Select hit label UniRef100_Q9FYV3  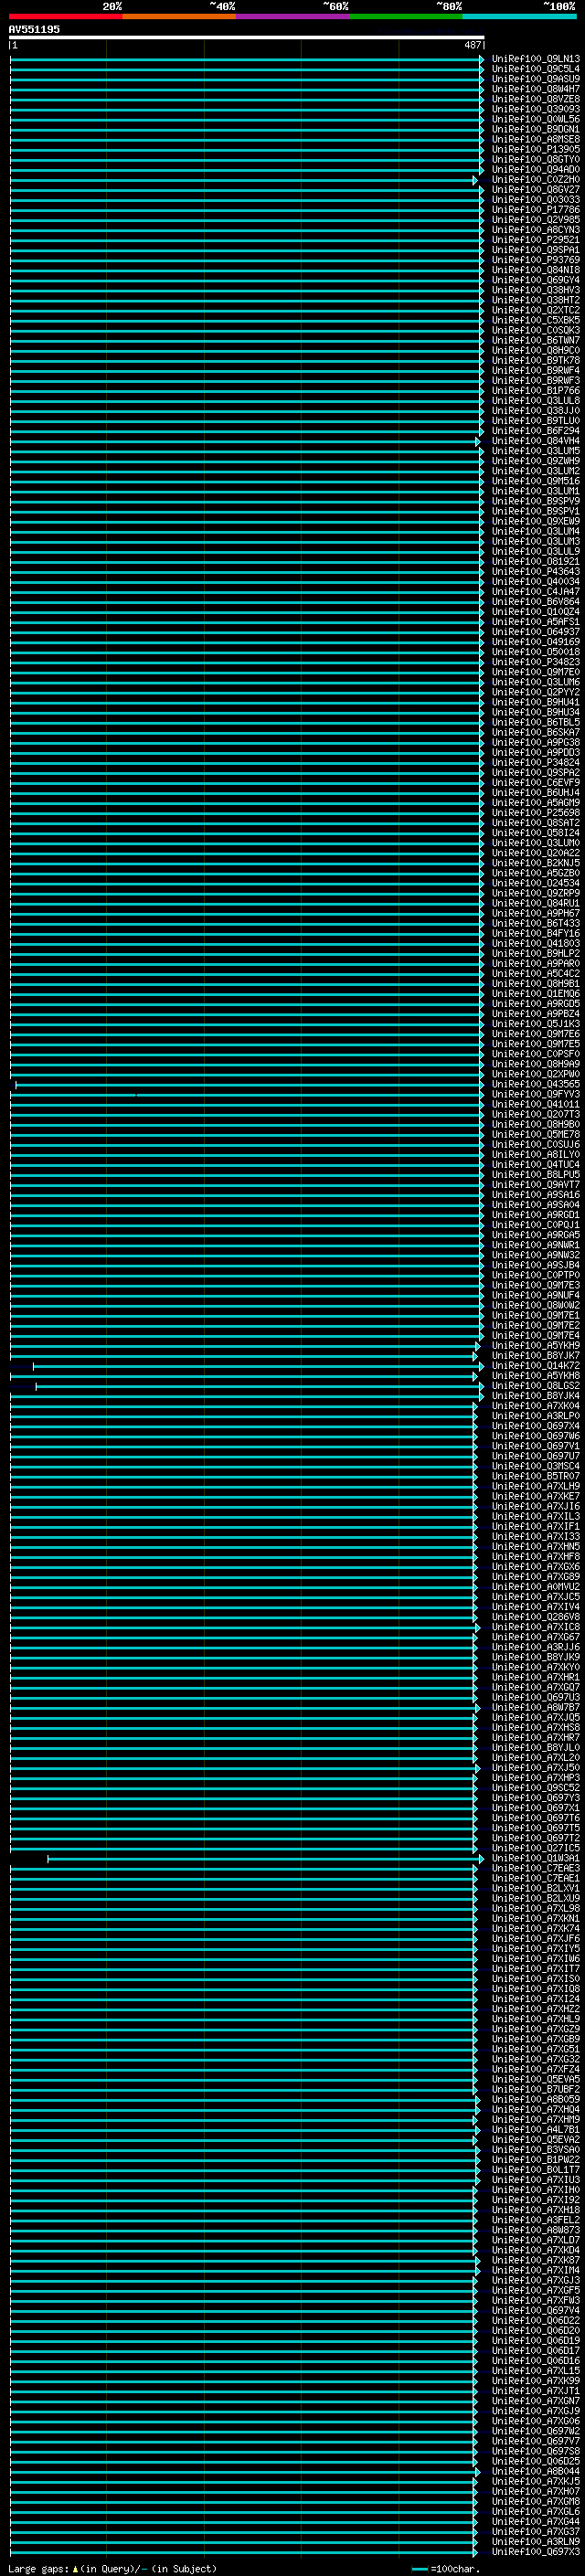coord(535,1095)
